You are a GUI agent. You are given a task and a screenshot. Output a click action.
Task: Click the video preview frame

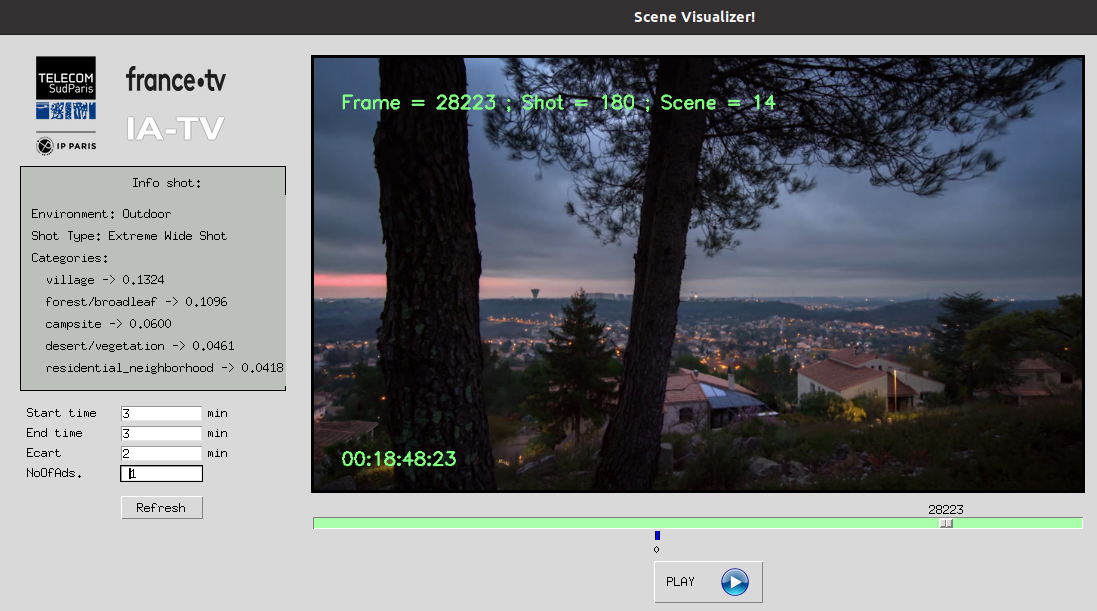click(698, 274)
